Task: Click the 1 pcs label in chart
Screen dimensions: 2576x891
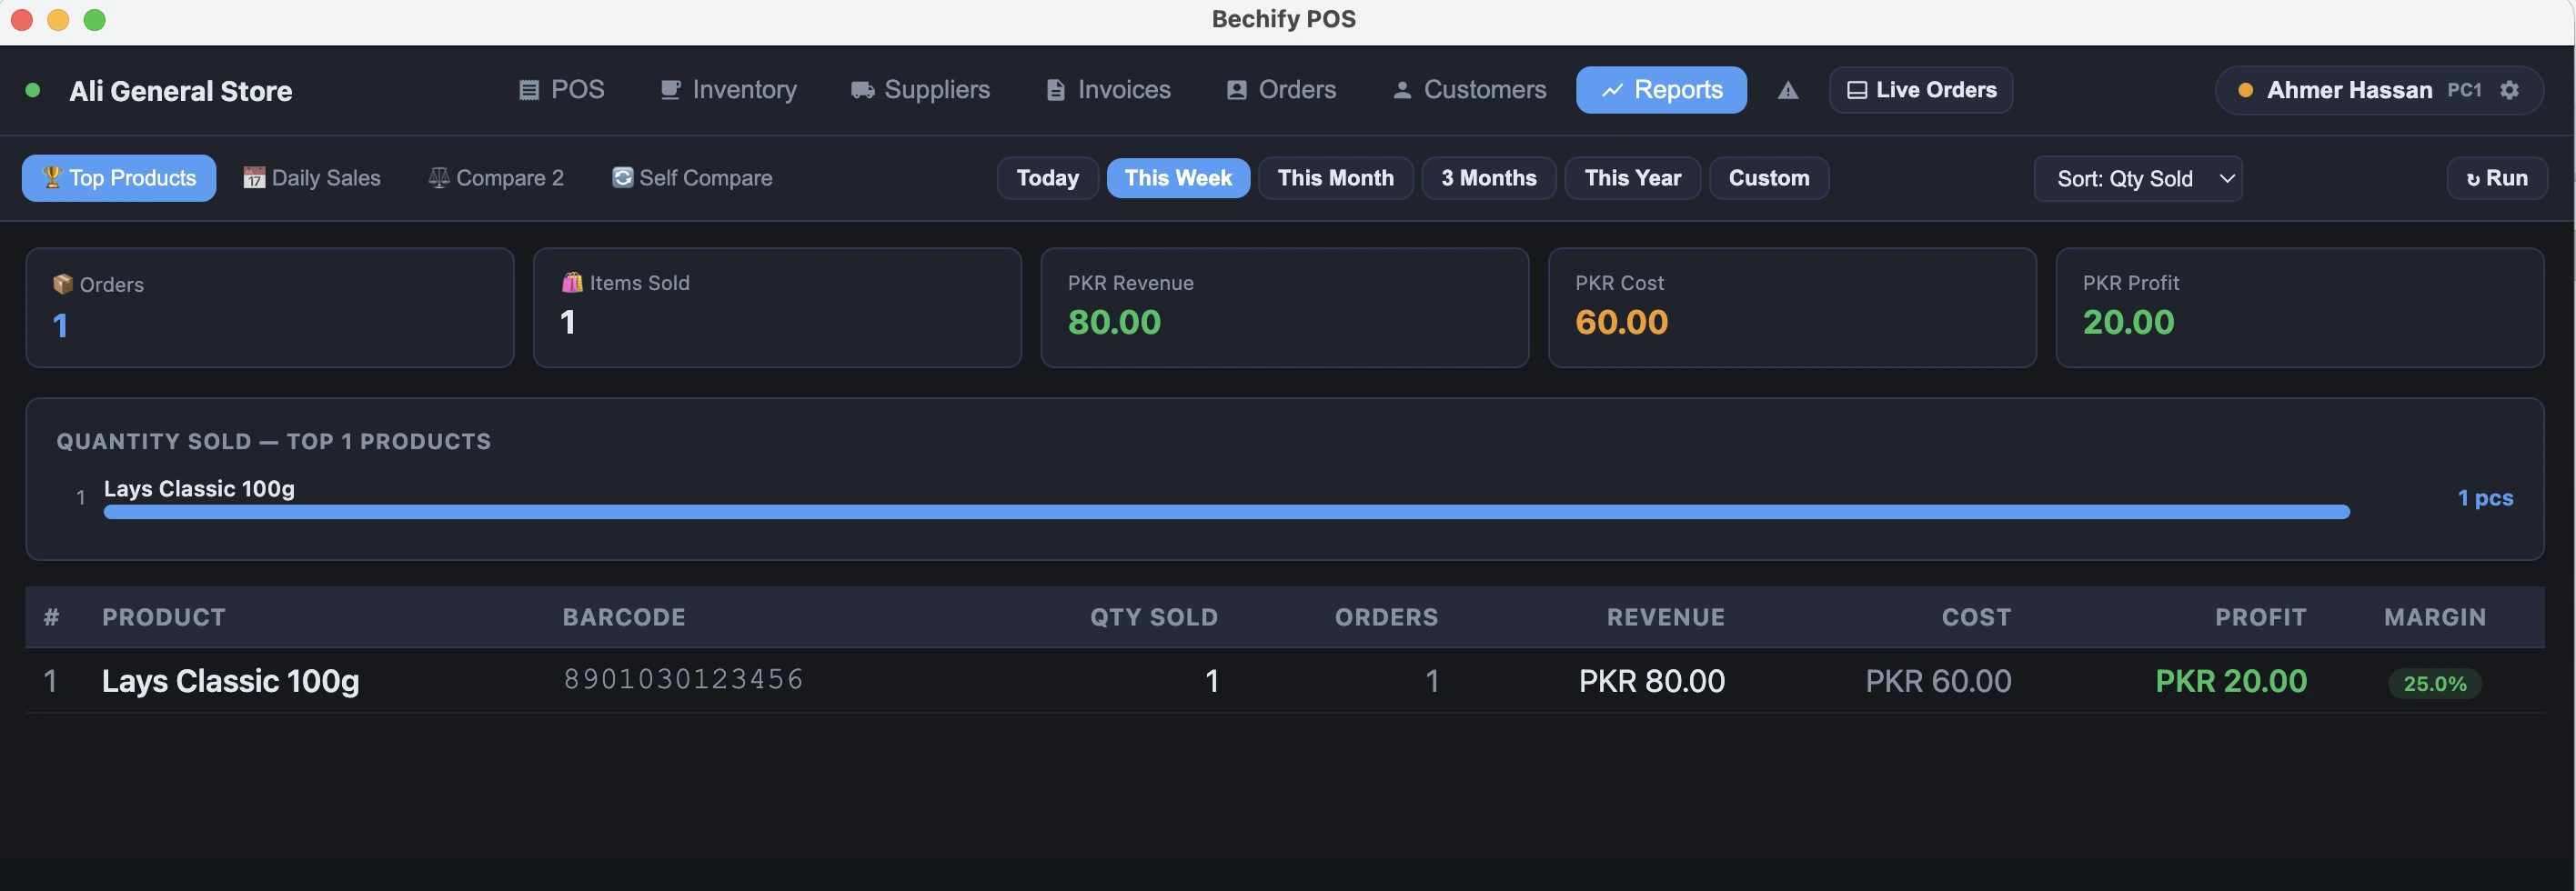Action: (x=2485, y=498)
